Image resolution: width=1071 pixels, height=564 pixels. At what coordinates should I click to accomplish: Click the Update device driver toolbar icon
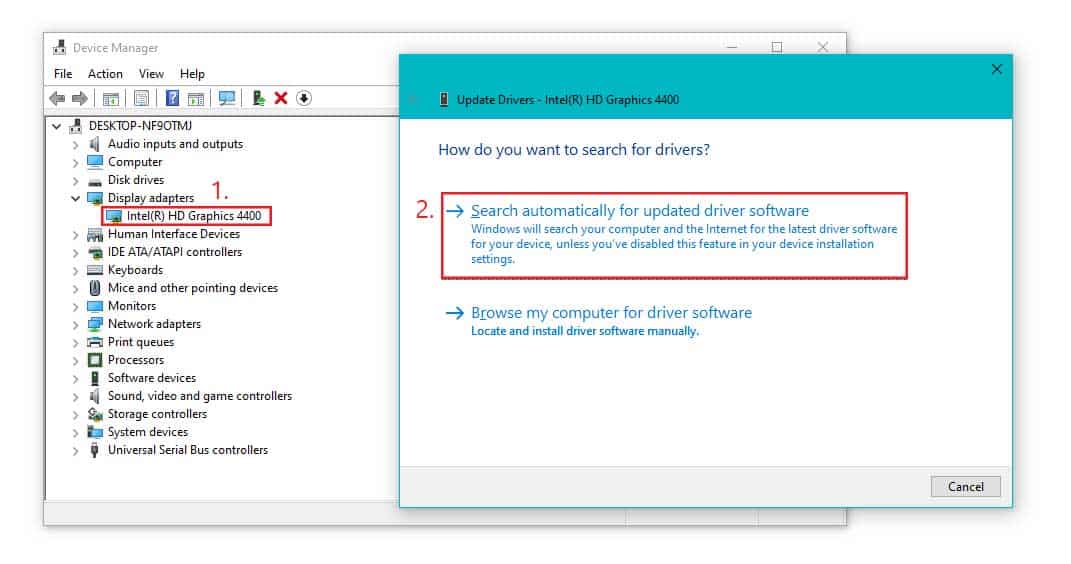(x=258, y=98)
